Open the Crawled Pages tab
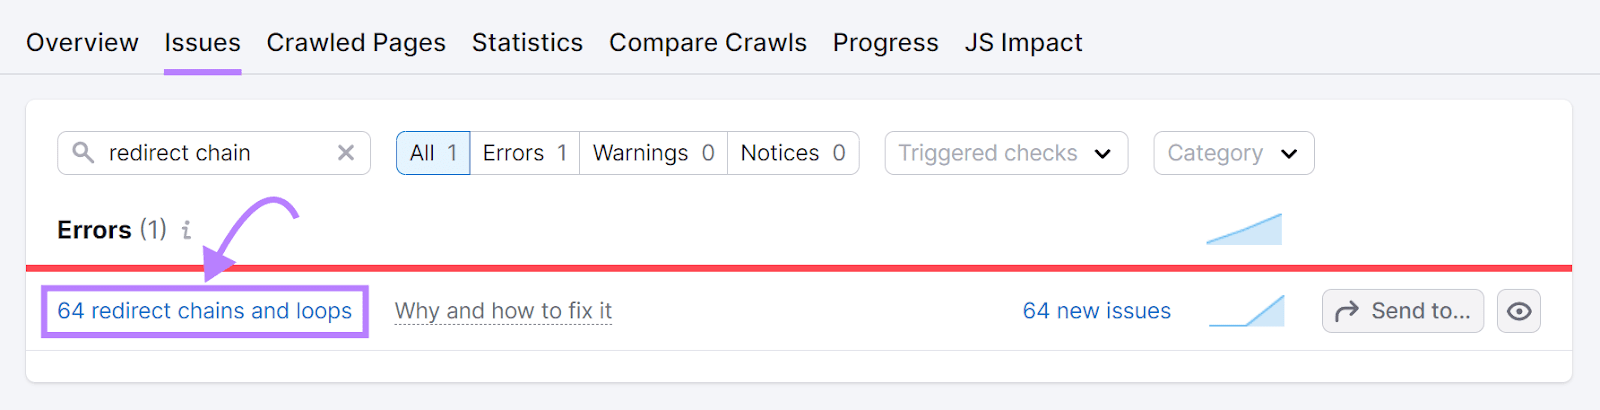 356,43
